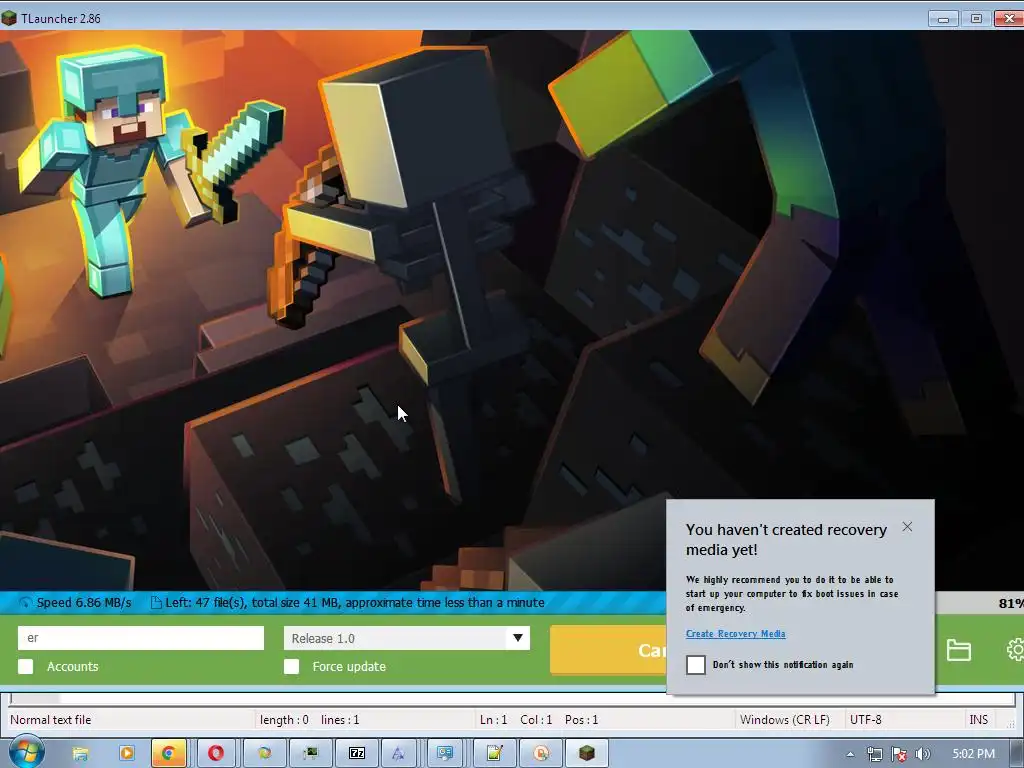Click the Create Recovery Media link

pos(735,633)
